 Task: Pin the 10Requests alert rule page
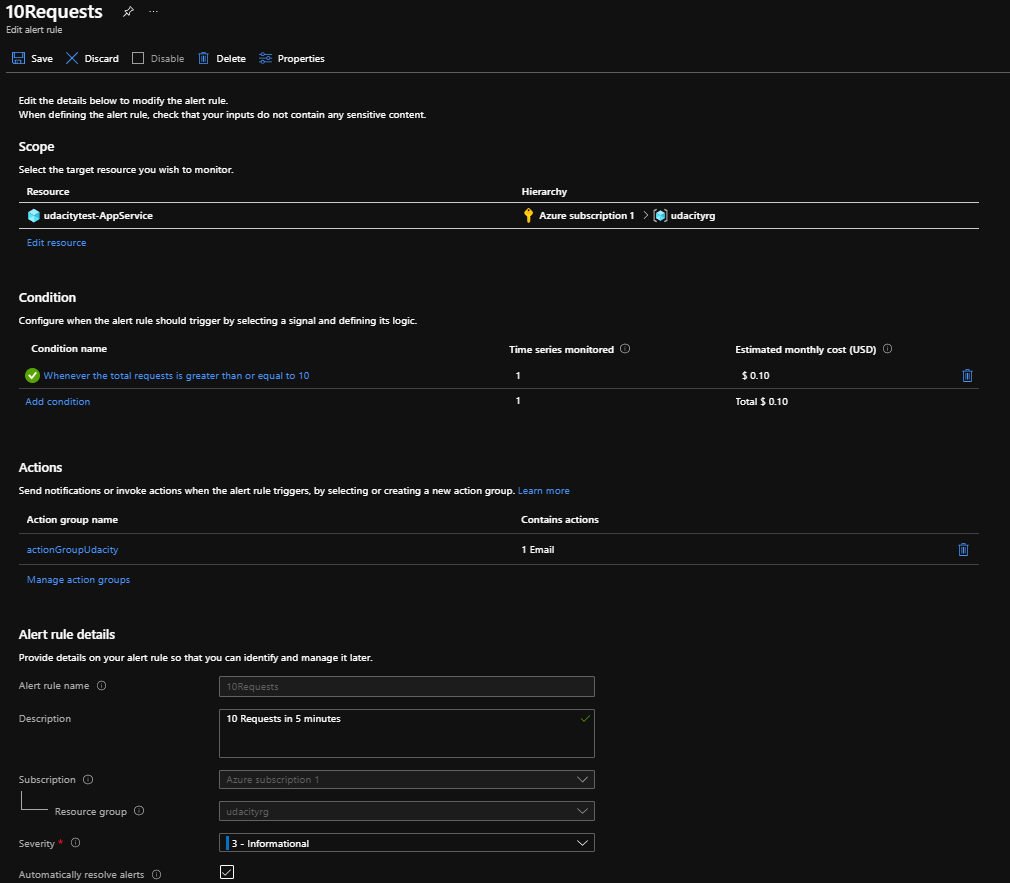[x=128, y=12]
